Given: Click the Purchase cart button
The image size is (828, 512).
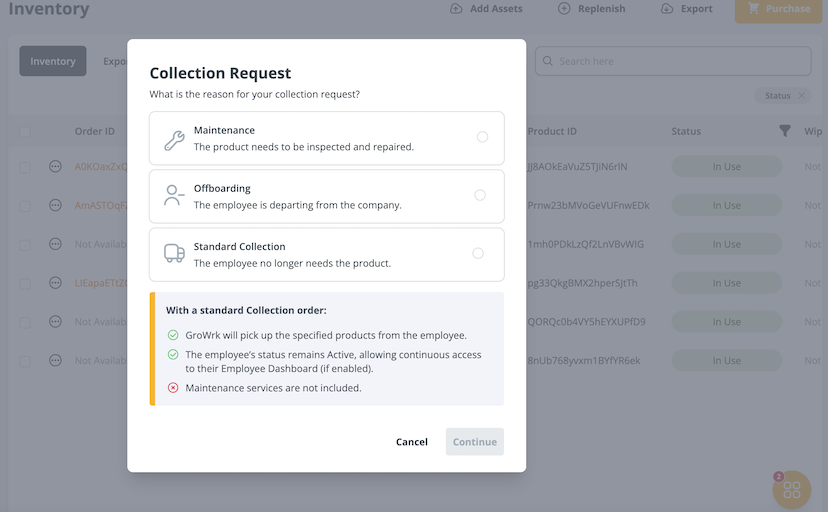Looking at the screenshot, I should 780,9.
